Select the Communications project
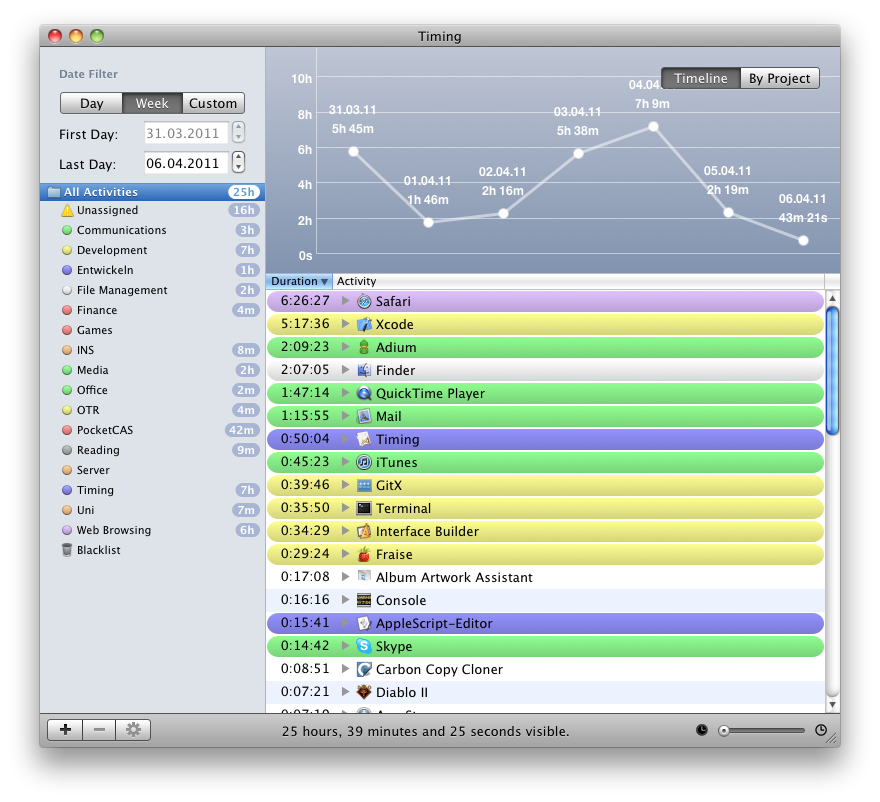Image resolution: width=880 pixels, height=802 pixels. tap(152, 230)
